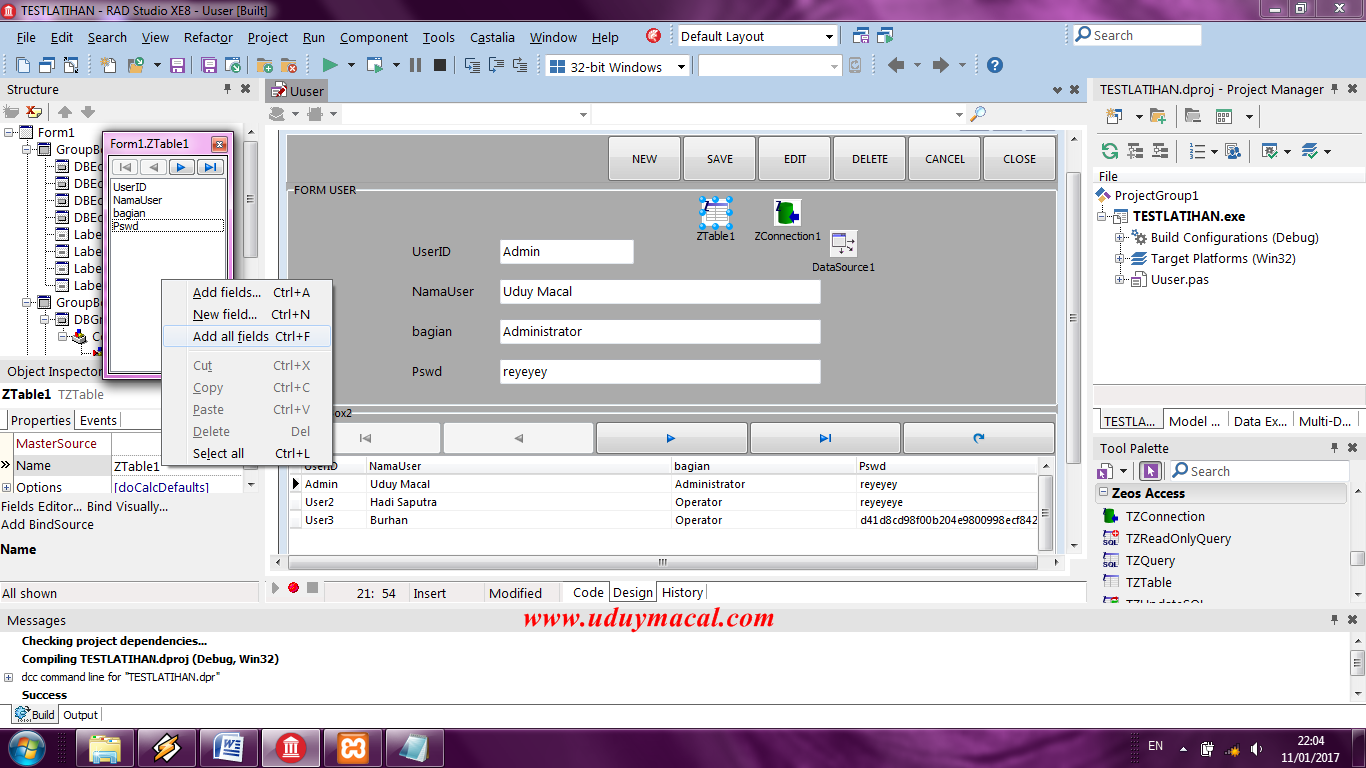
Task: Click the Add BindSource link
Action: click(47, 524)
